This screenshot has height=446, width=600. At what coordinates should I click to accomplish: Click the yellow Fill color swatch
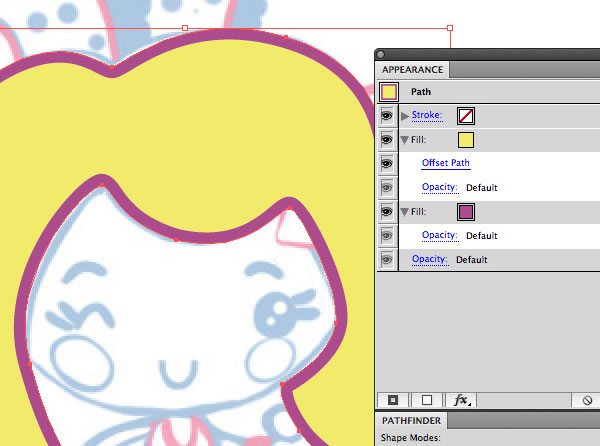point(466,140)
